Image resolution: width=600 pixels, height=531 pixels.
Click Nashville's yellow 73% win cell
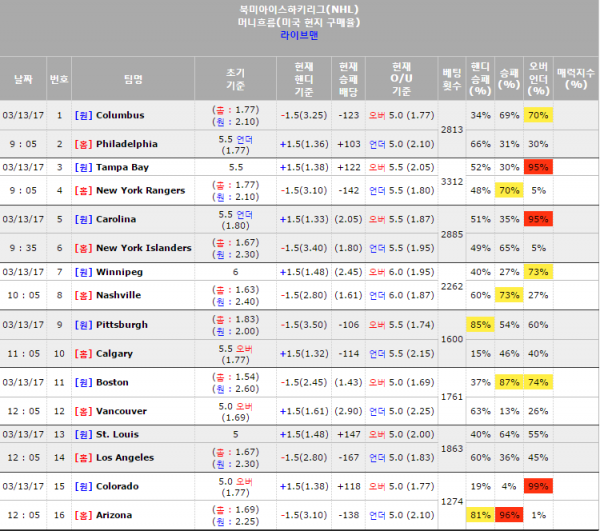click(x=509, y=295)
